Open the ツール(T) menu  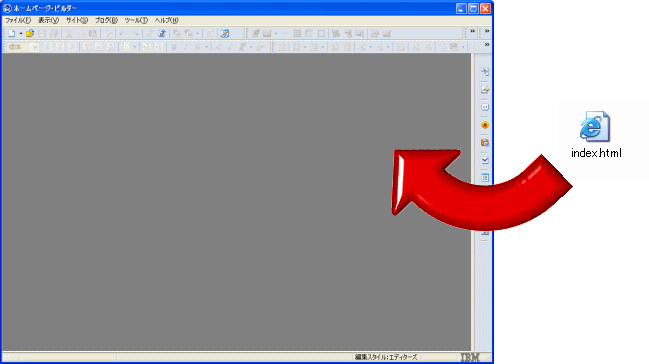coord(136,20)
